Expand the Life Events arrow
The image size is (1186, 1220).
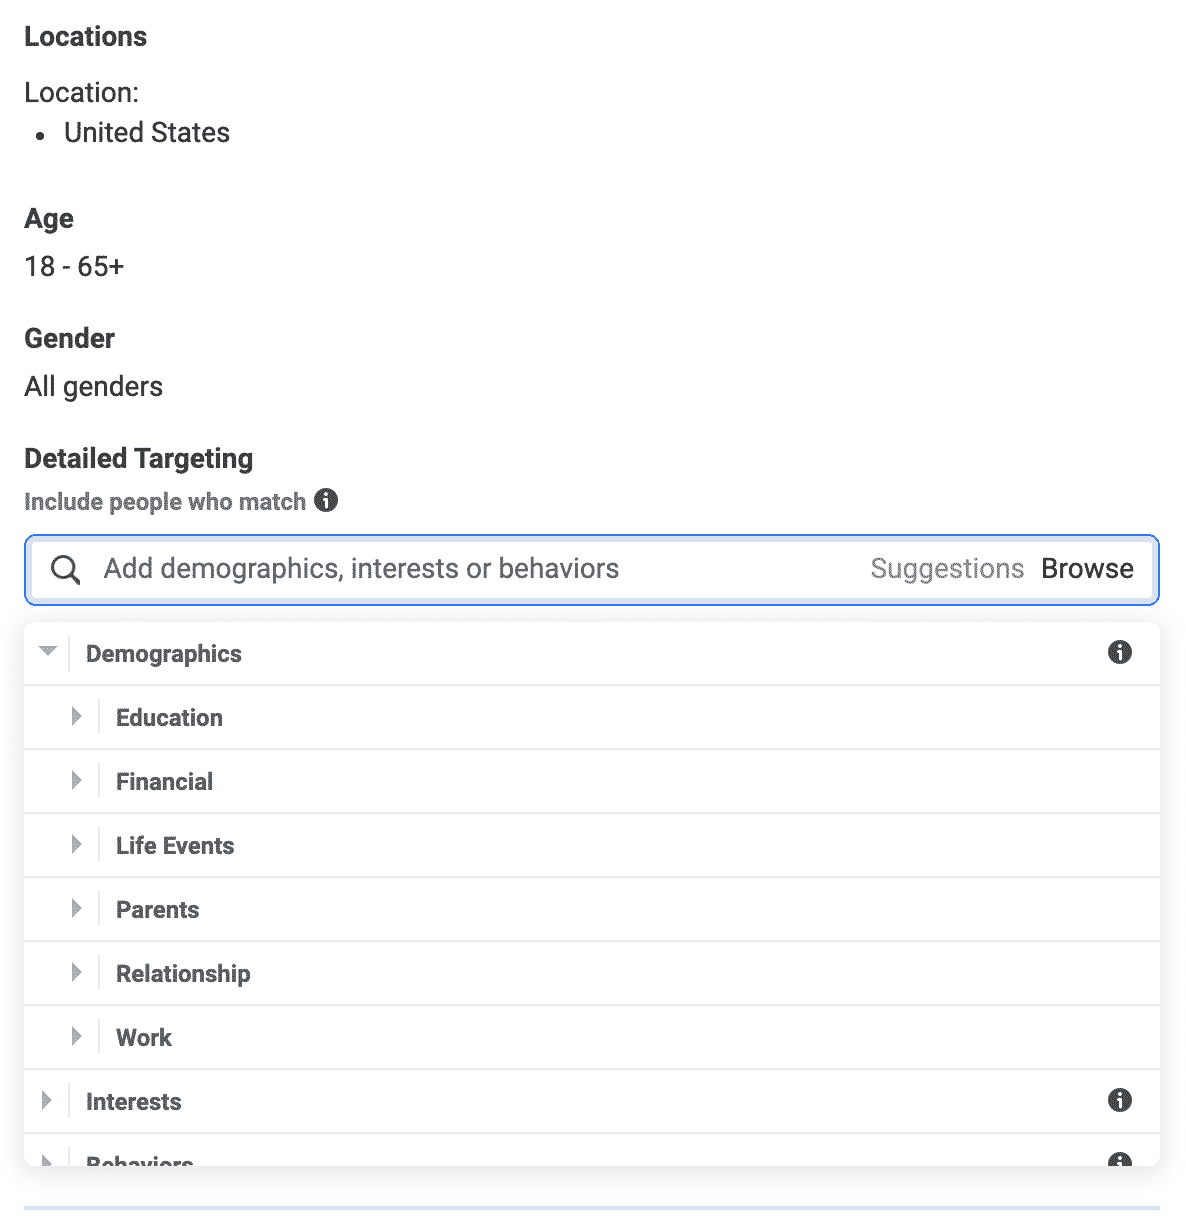point(76,844)
